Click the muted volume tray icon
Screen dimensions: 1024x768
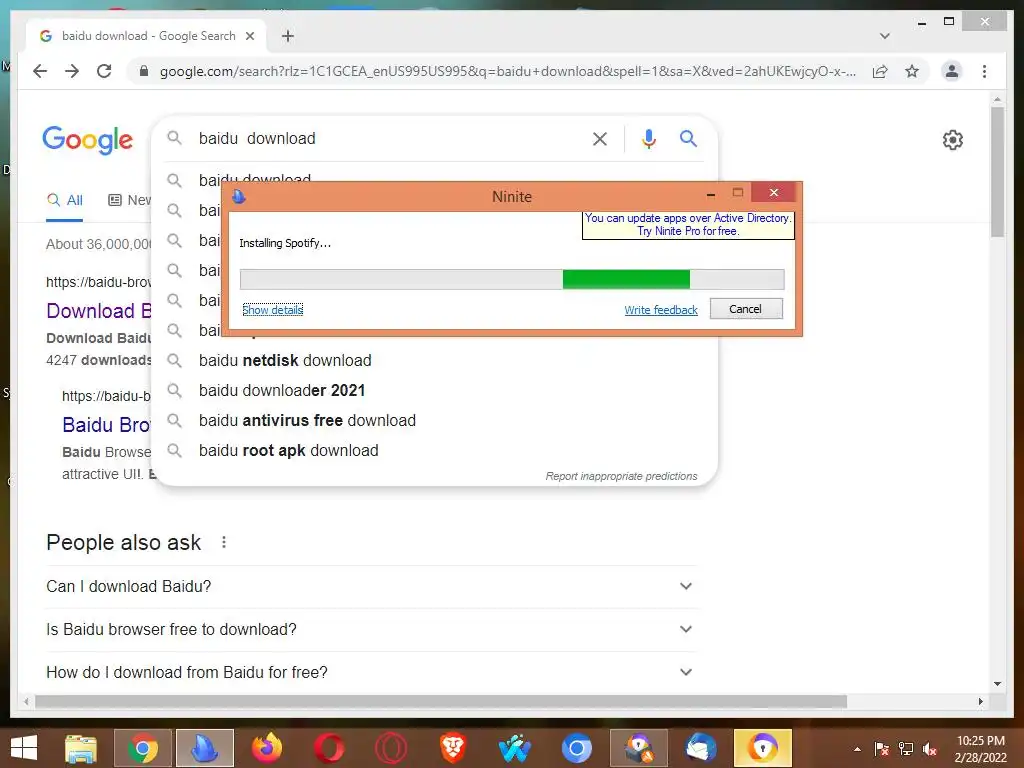(930, 749)
